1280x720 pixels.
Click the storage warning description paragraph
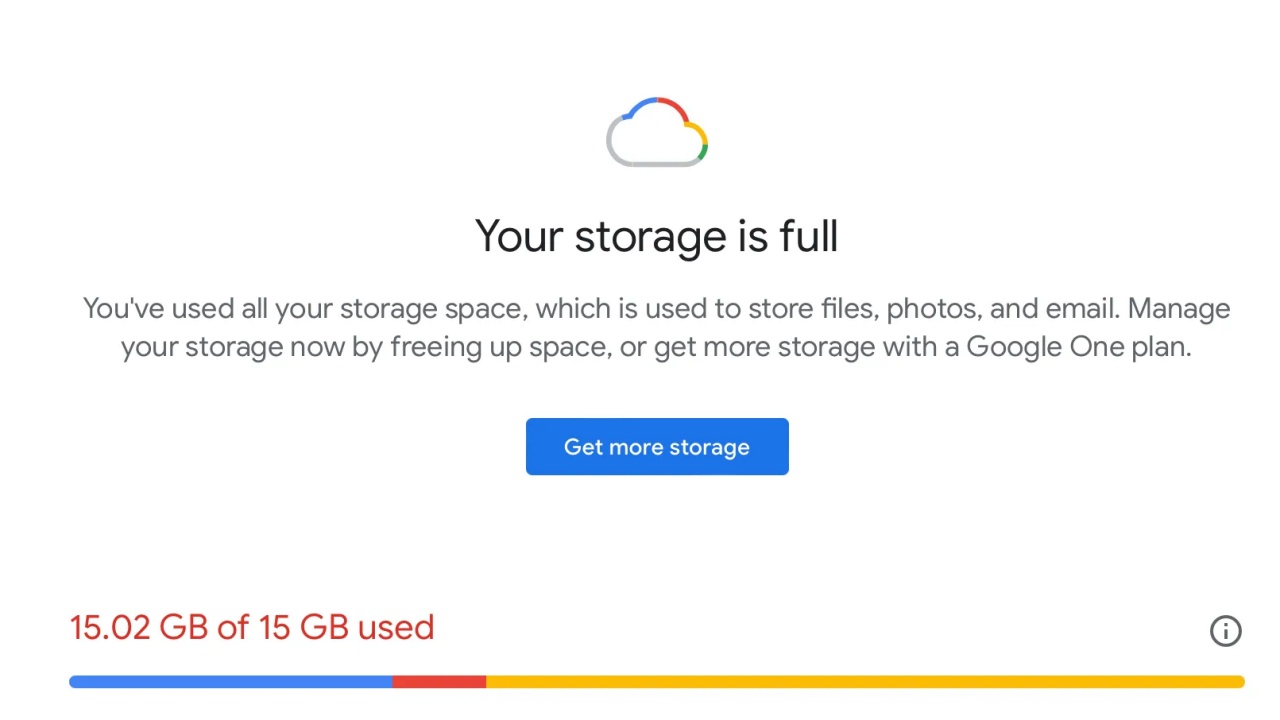pyautogui.click(x=656, y=327)
